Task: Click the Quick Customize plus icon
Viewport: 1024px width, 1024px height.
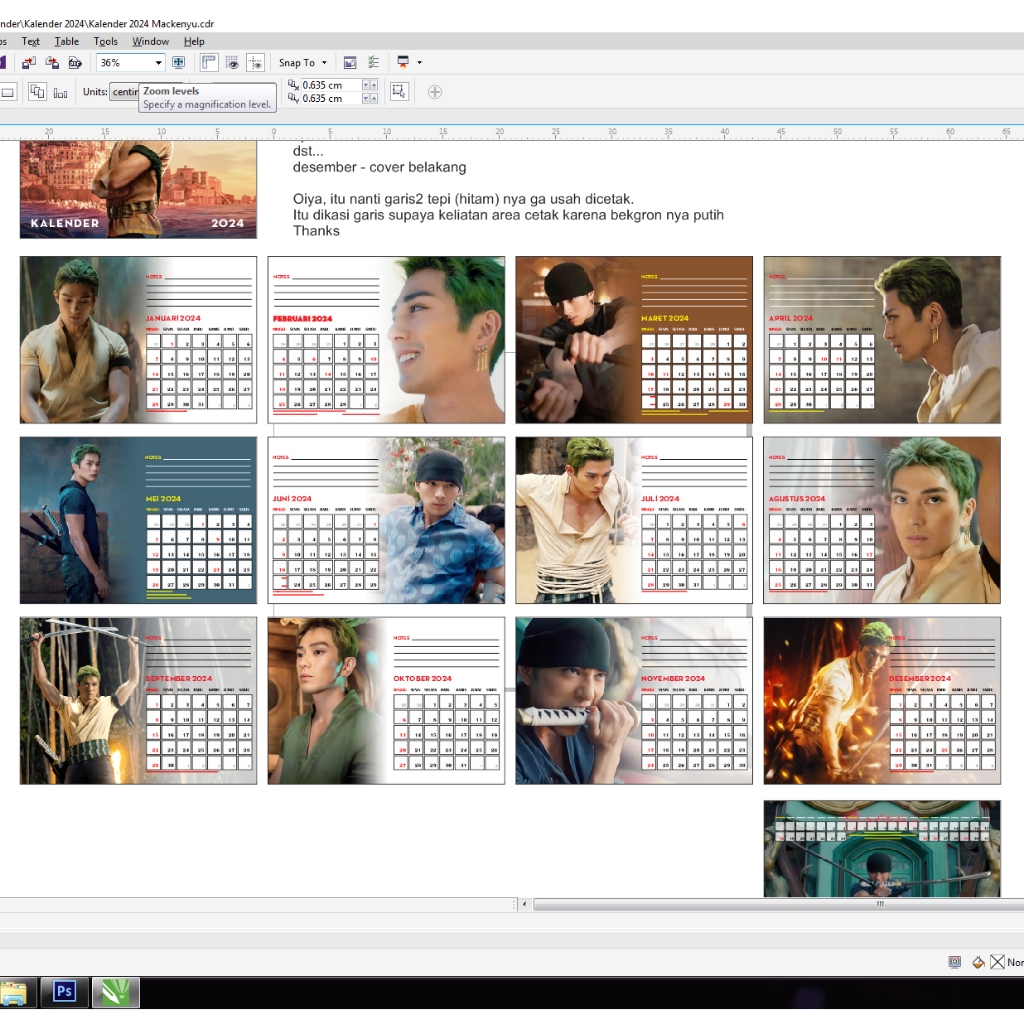Action: point(435,92)
